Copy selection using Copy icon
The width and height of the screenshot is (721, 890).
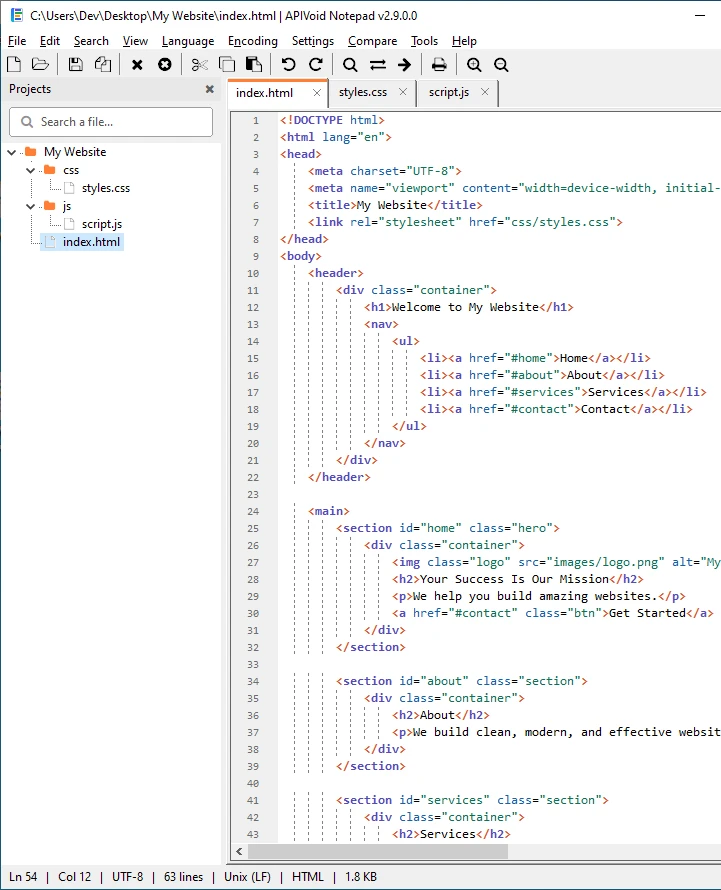pos(227,65)
